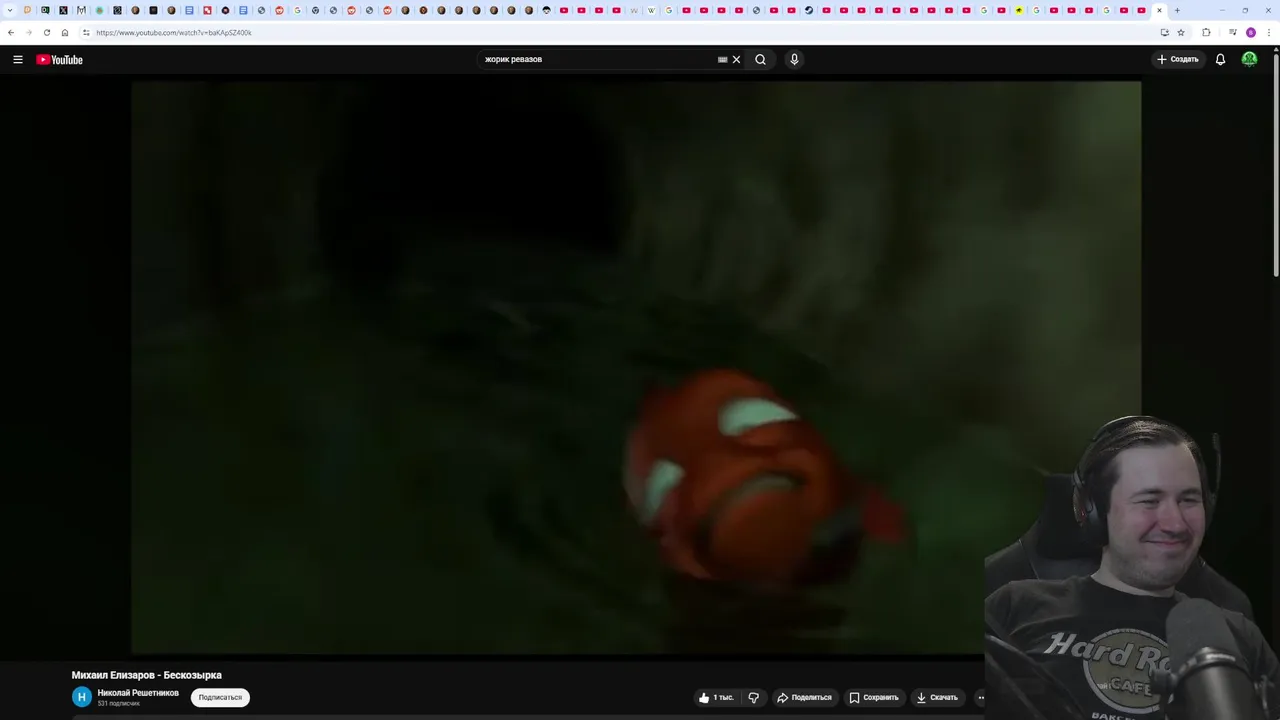Share the video via Поделиться
1280x720 pixels.
click(x=804, y=698)
